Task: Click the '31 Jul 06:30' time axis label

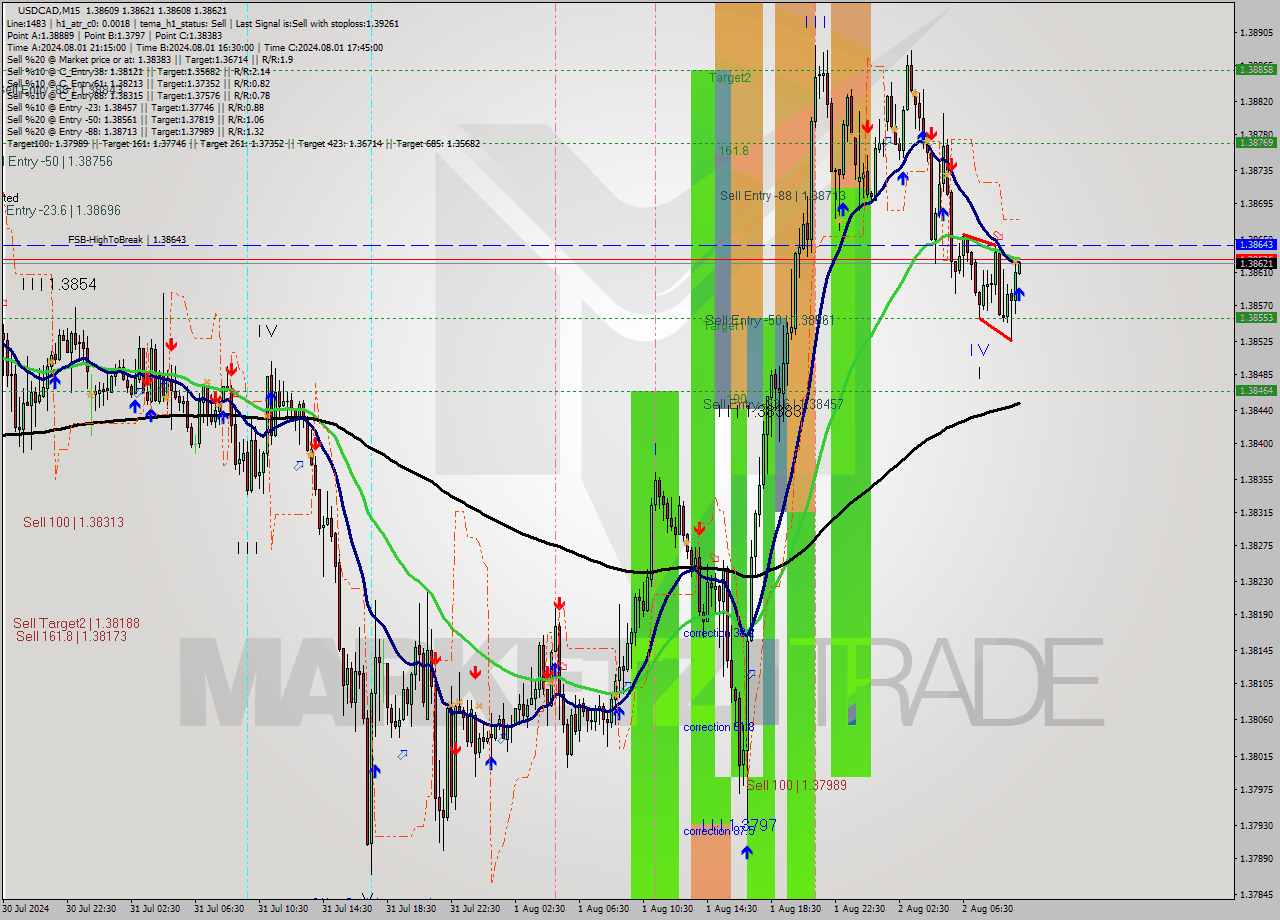Action: 219,909
